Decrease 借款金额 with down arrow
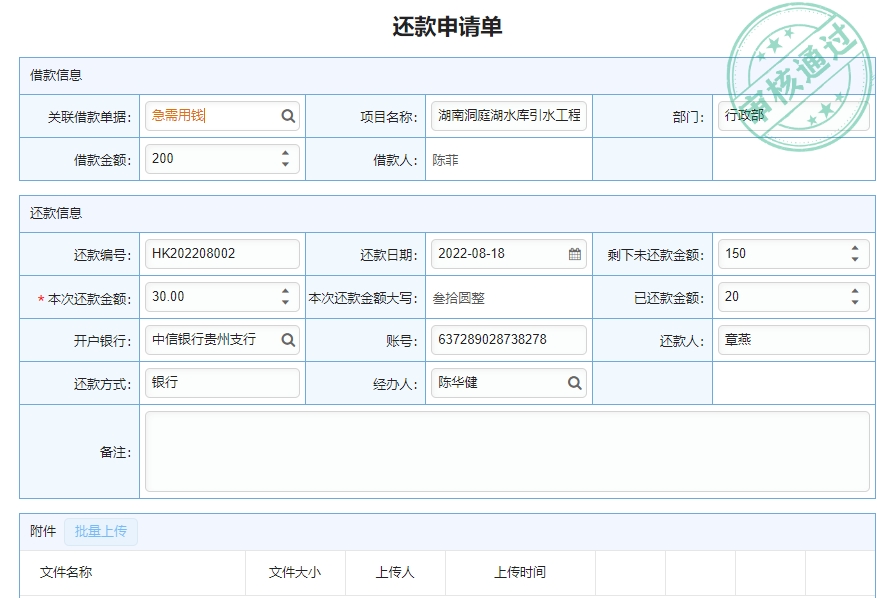Screen dimensions: 877x598 pyautogui.click(x=285, y=164)
